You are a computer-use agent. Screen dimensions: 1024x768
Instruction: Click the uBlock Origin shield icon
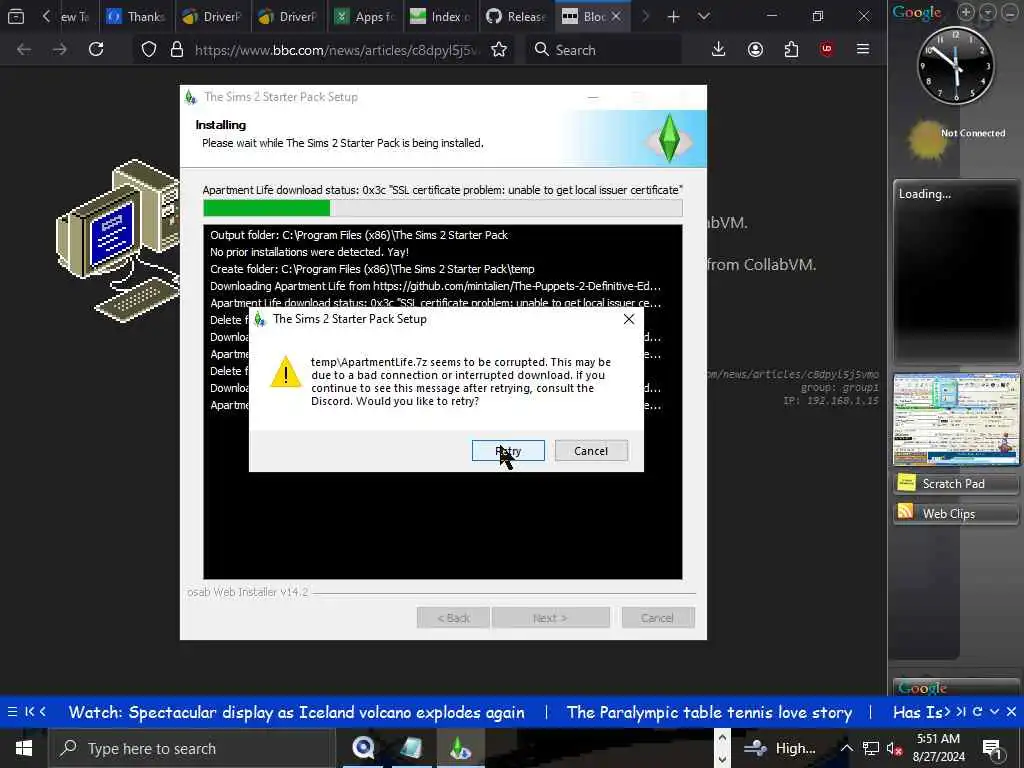tap(827, 50)
